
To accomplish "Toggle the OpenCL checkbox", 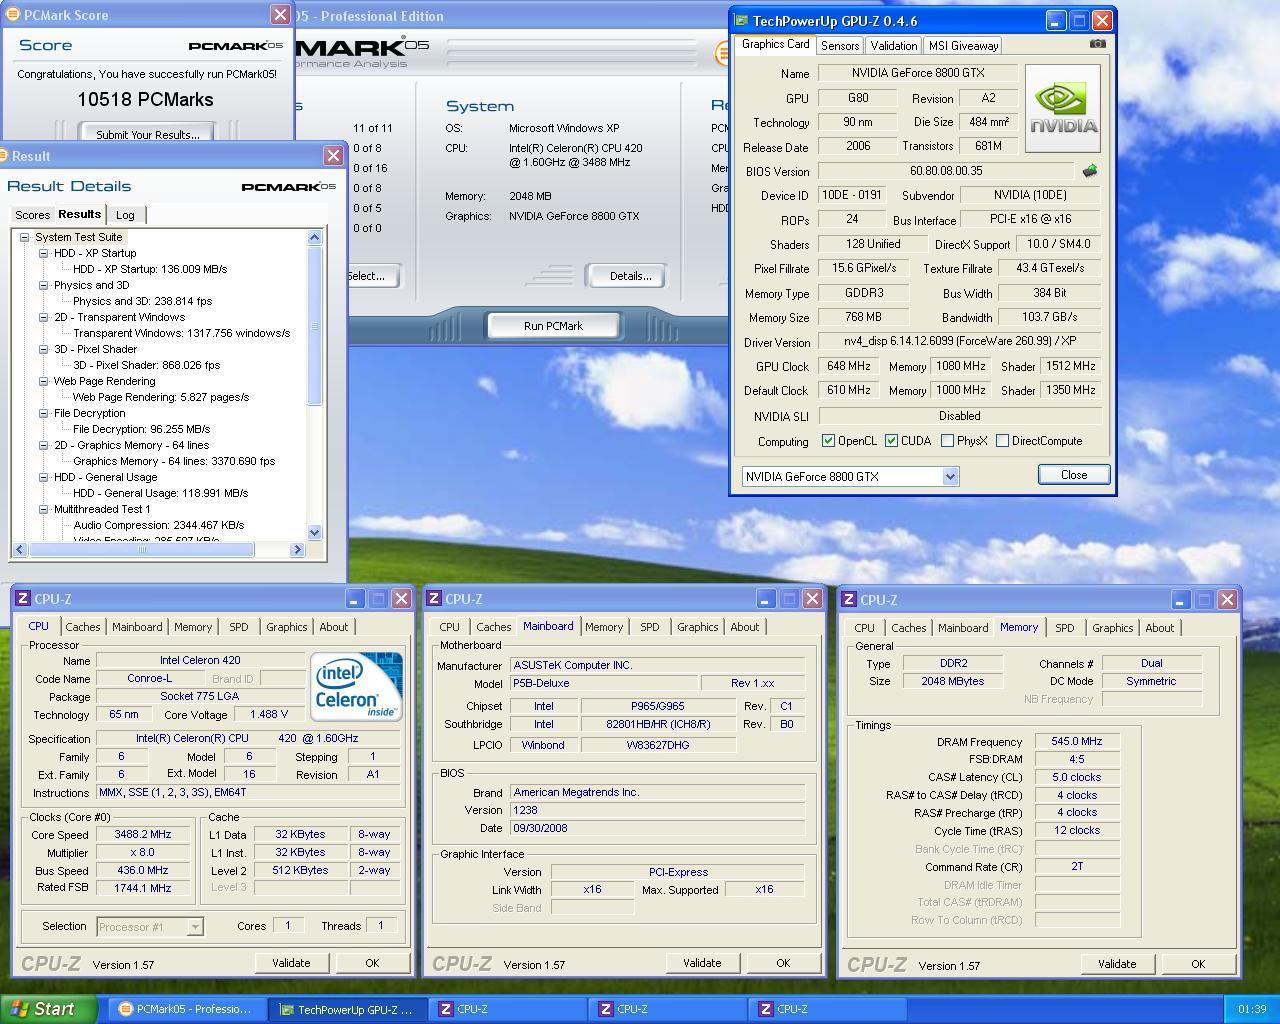I will [x=828, y=441].
